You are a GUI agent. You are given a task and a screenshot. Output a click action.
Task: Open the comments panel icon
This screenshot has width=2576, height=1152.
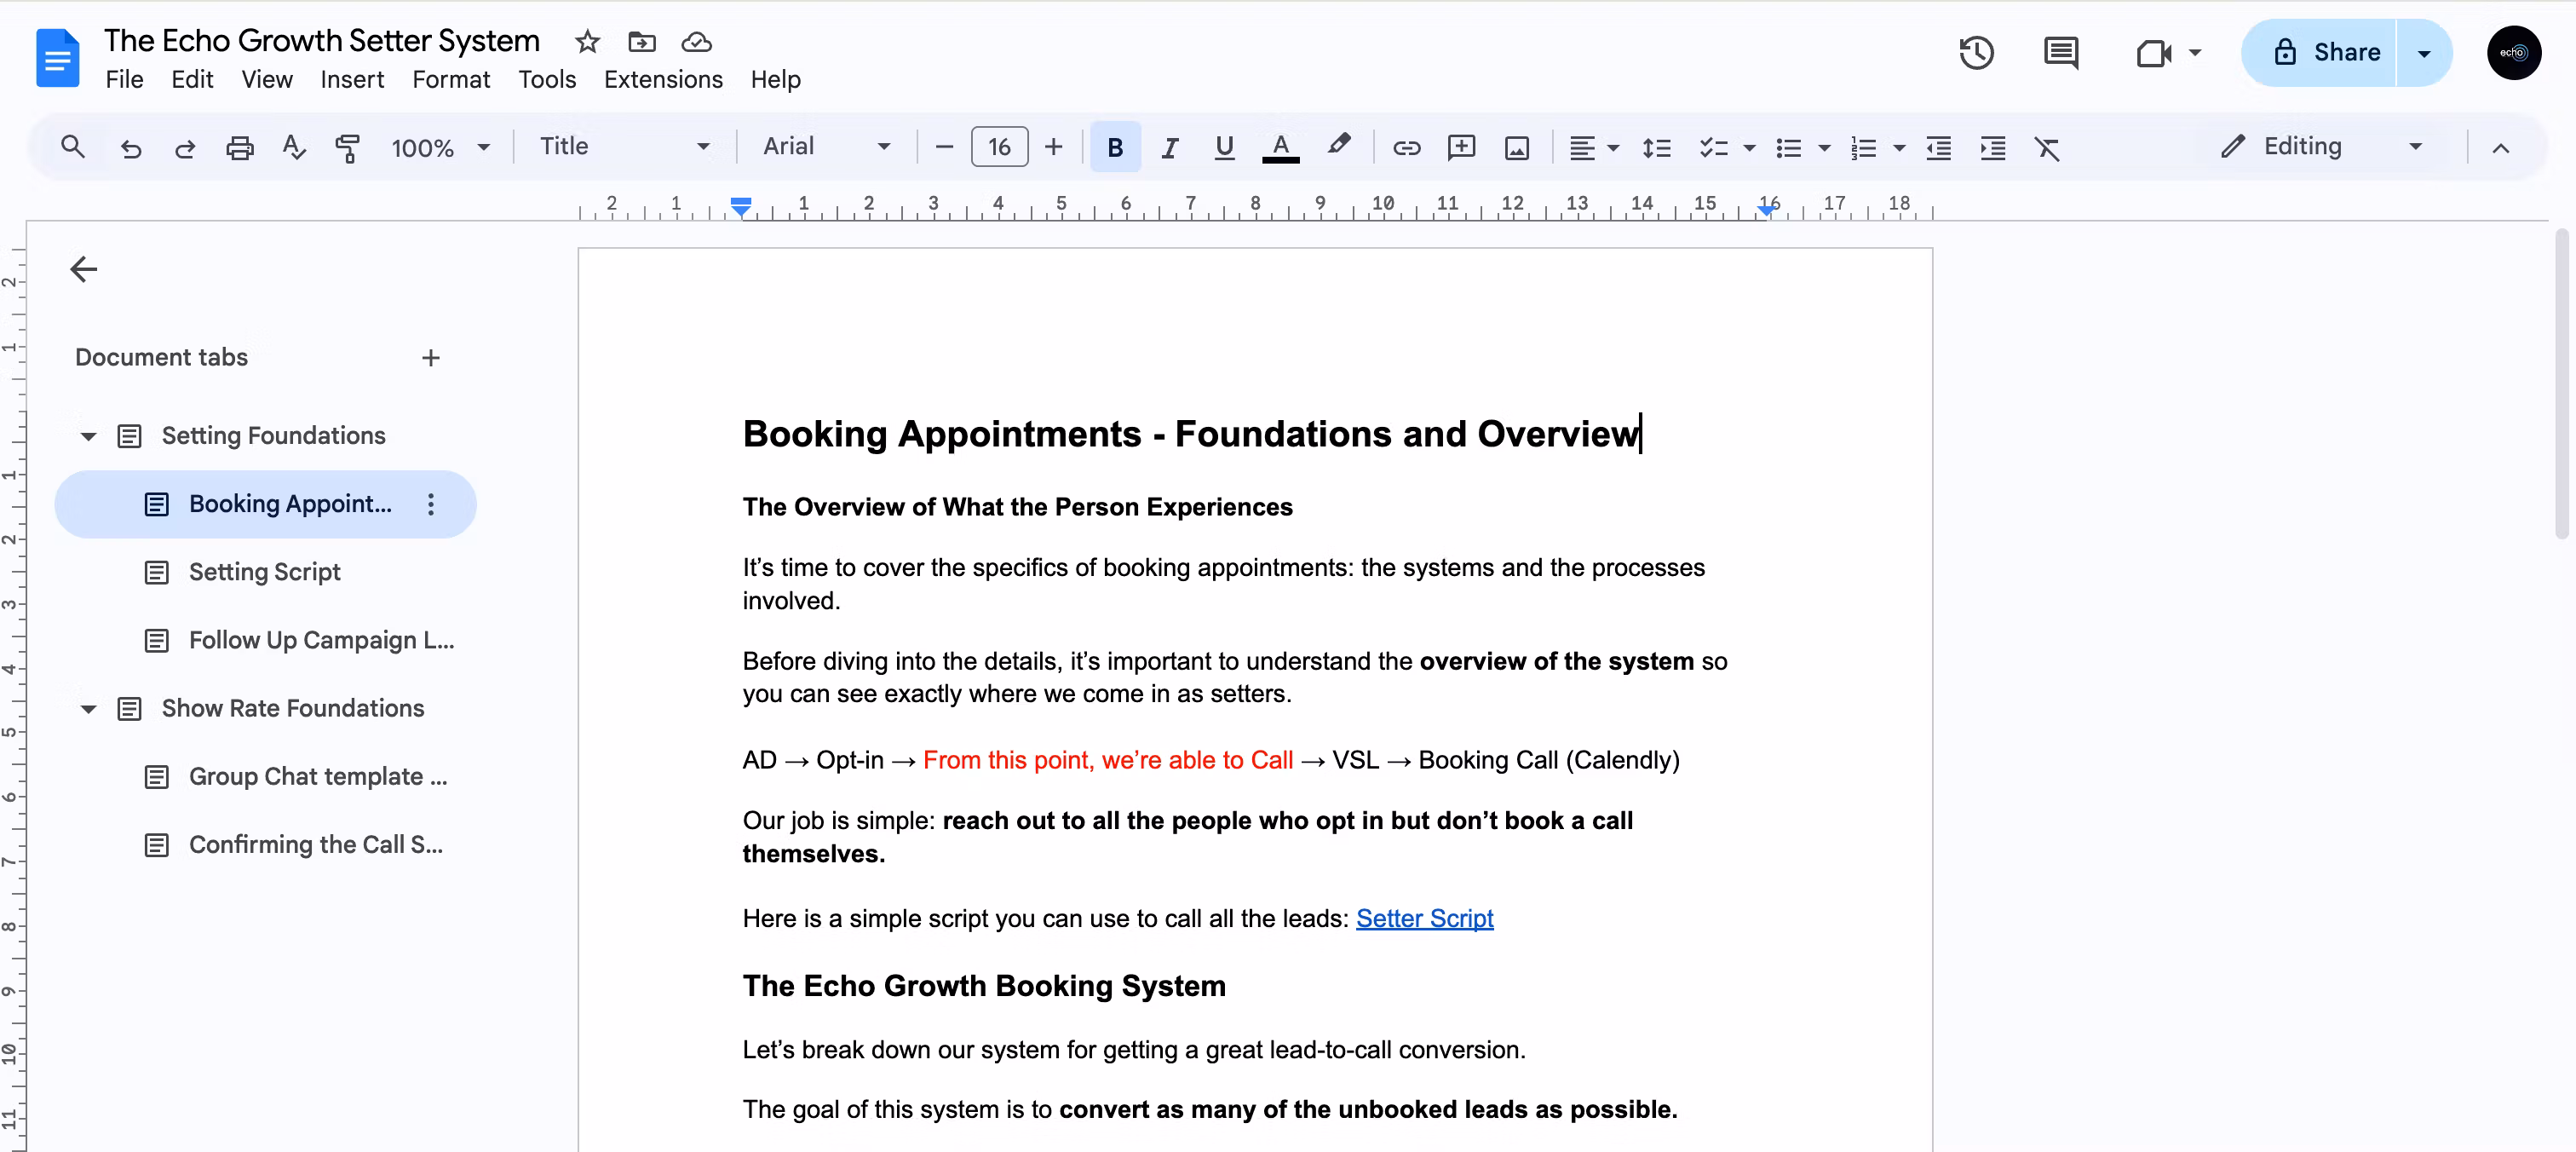pyautogui.click(x=2060, y=52)
